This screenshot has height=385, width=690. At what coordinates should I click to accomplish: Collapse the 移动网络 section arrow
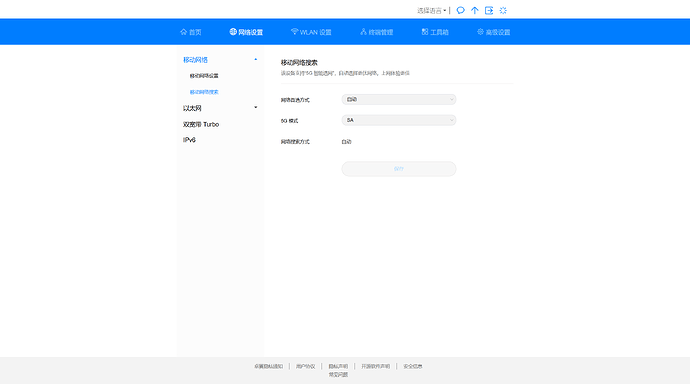256,59
